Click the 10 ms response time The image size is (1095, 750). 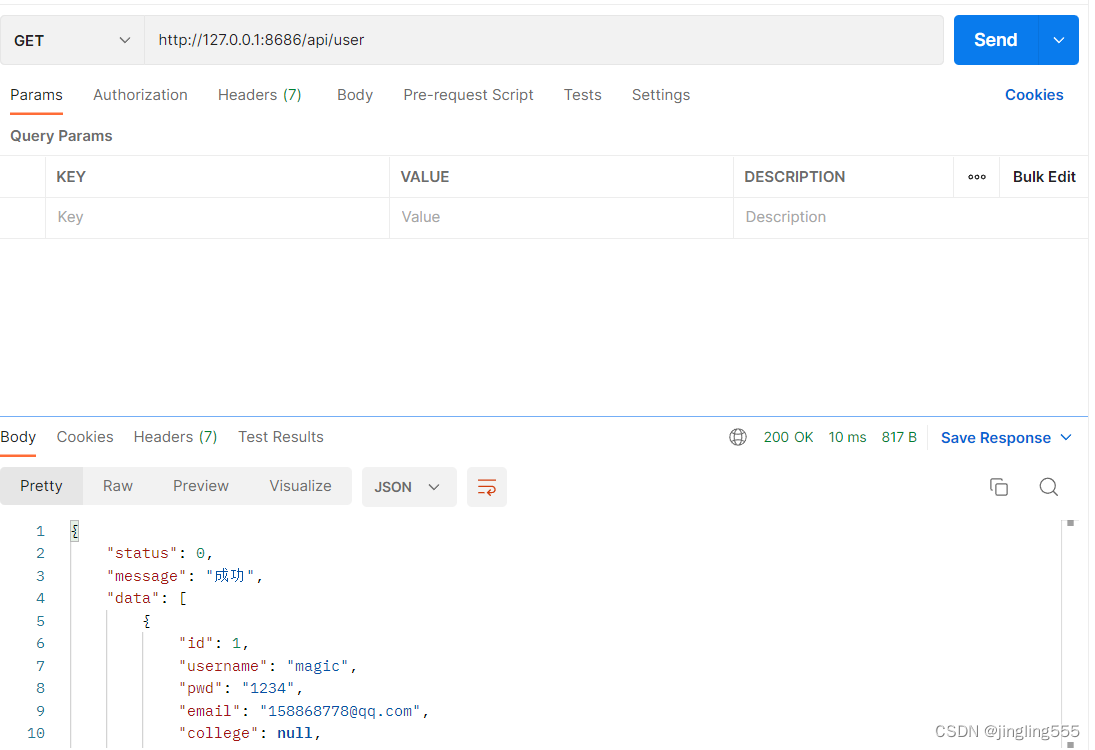(847, 437)
